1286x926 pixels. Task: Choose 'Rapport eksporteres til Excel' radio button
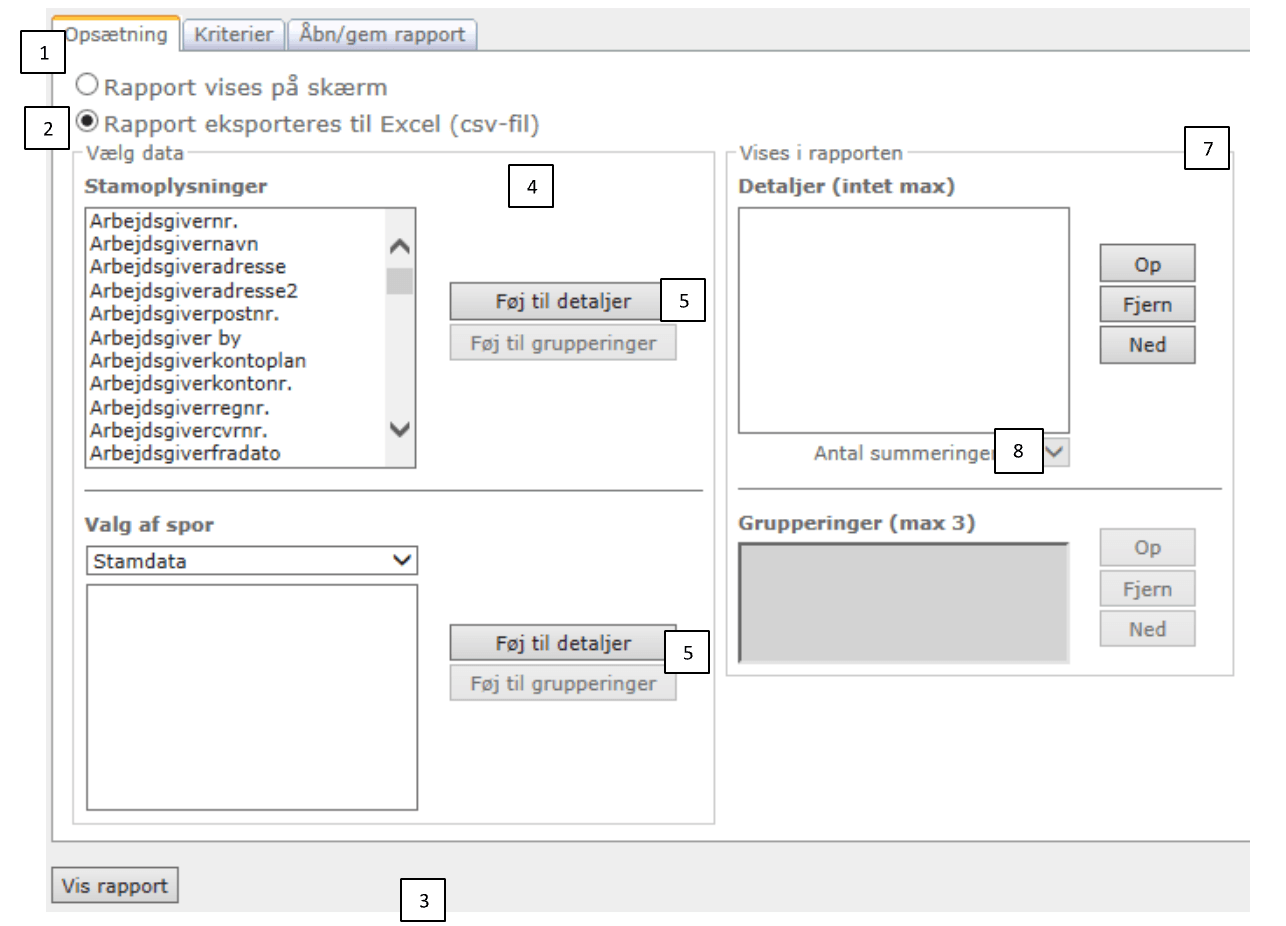(x=89, y=123)
